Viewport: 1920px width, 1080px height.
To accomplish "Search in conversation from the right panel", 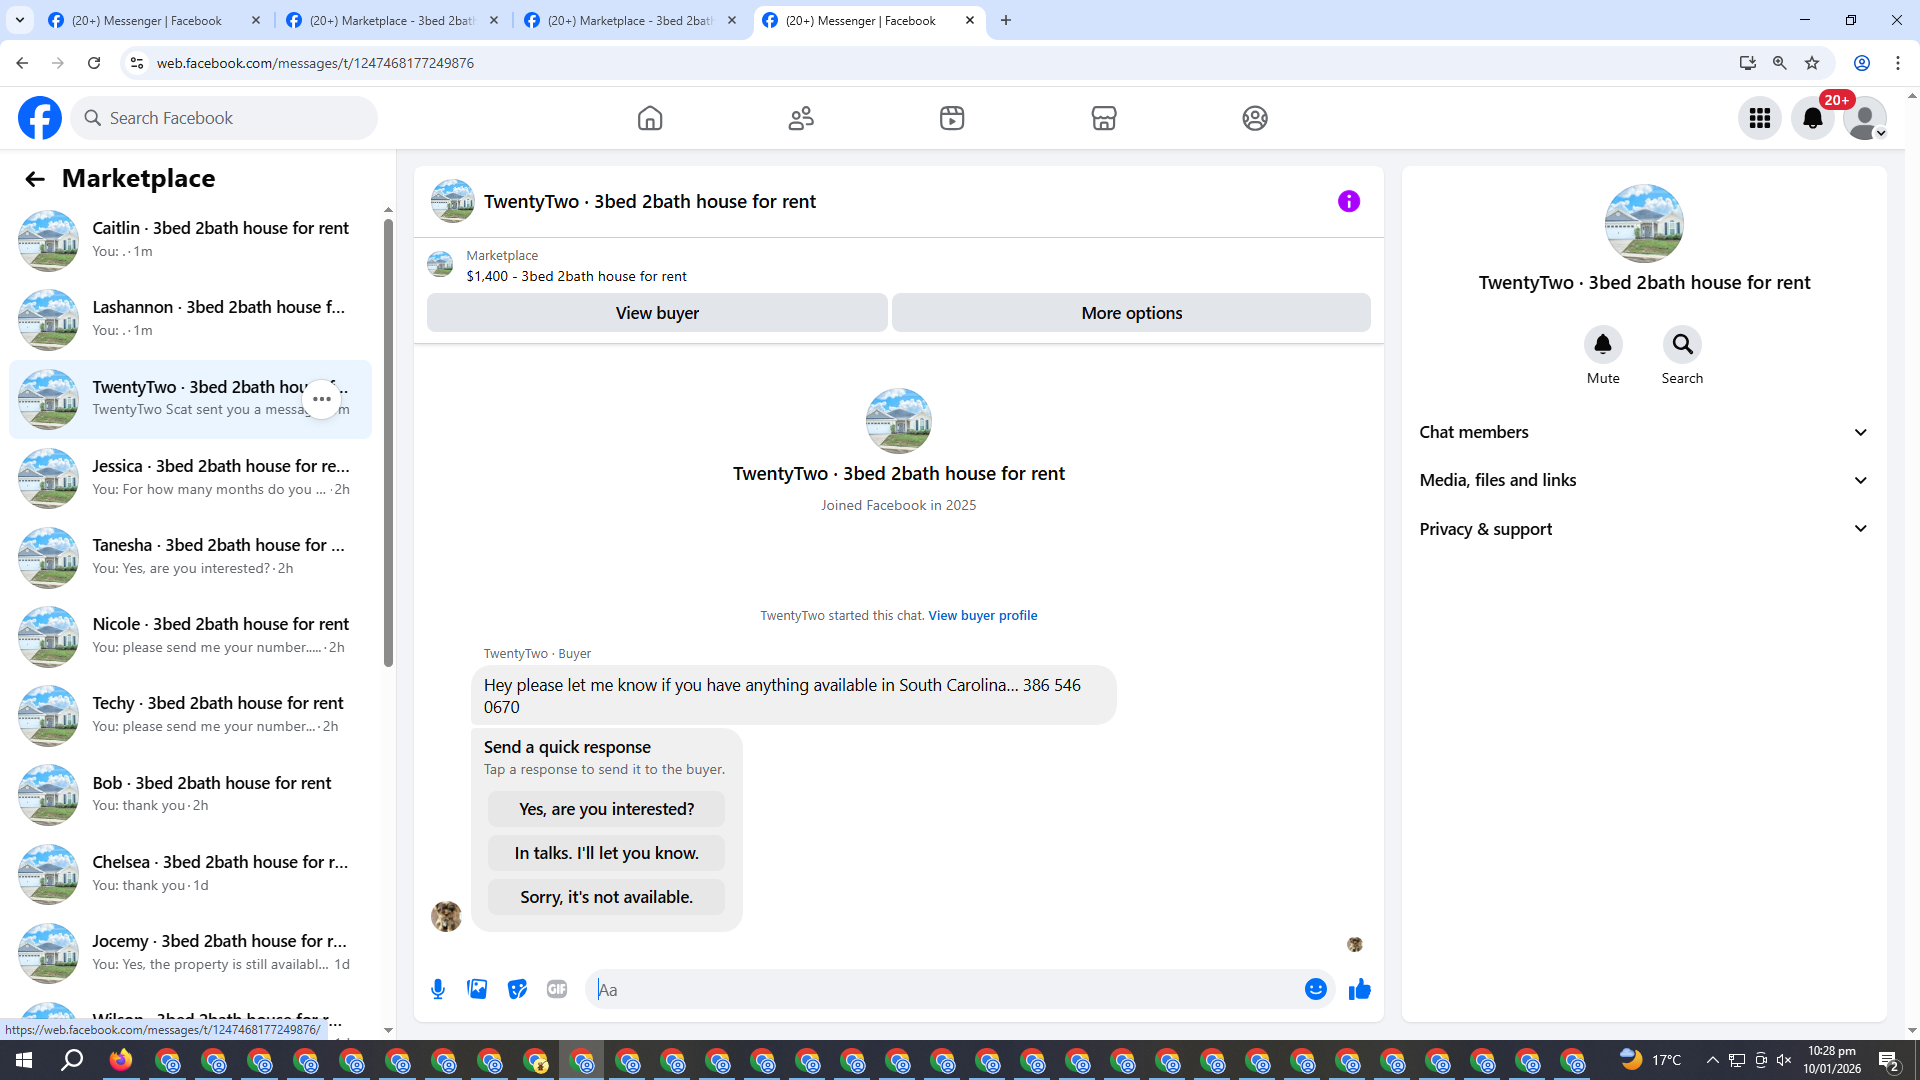I will (1682, 345).
